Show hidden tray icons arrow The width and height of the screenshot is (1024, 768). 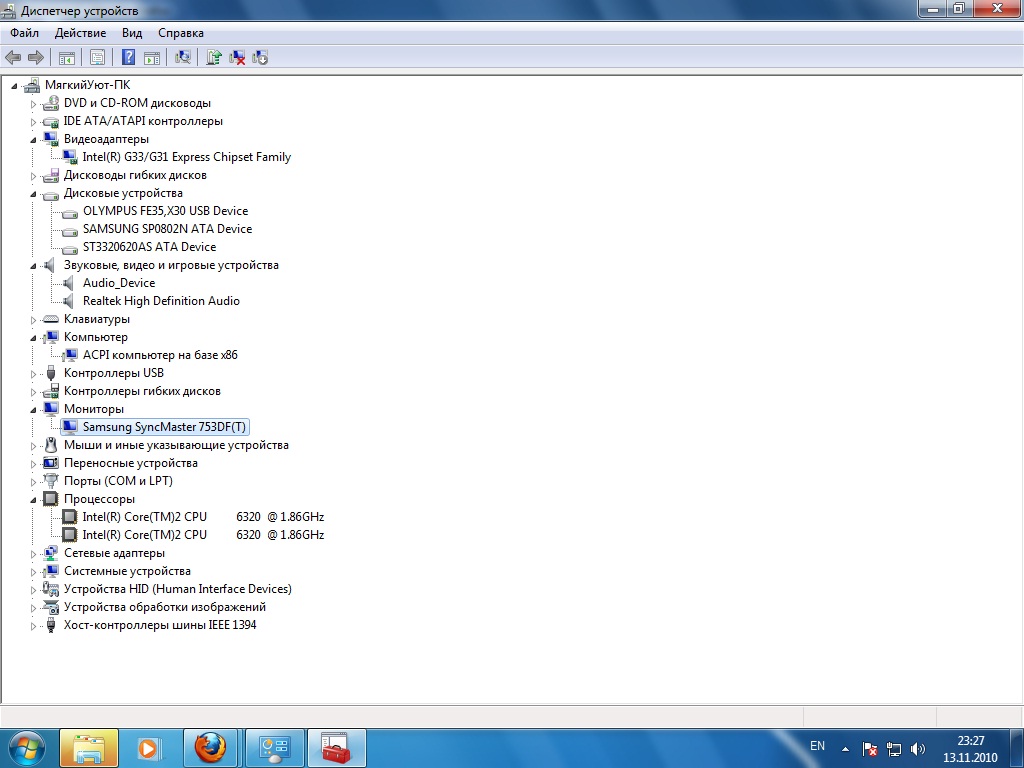845,749
